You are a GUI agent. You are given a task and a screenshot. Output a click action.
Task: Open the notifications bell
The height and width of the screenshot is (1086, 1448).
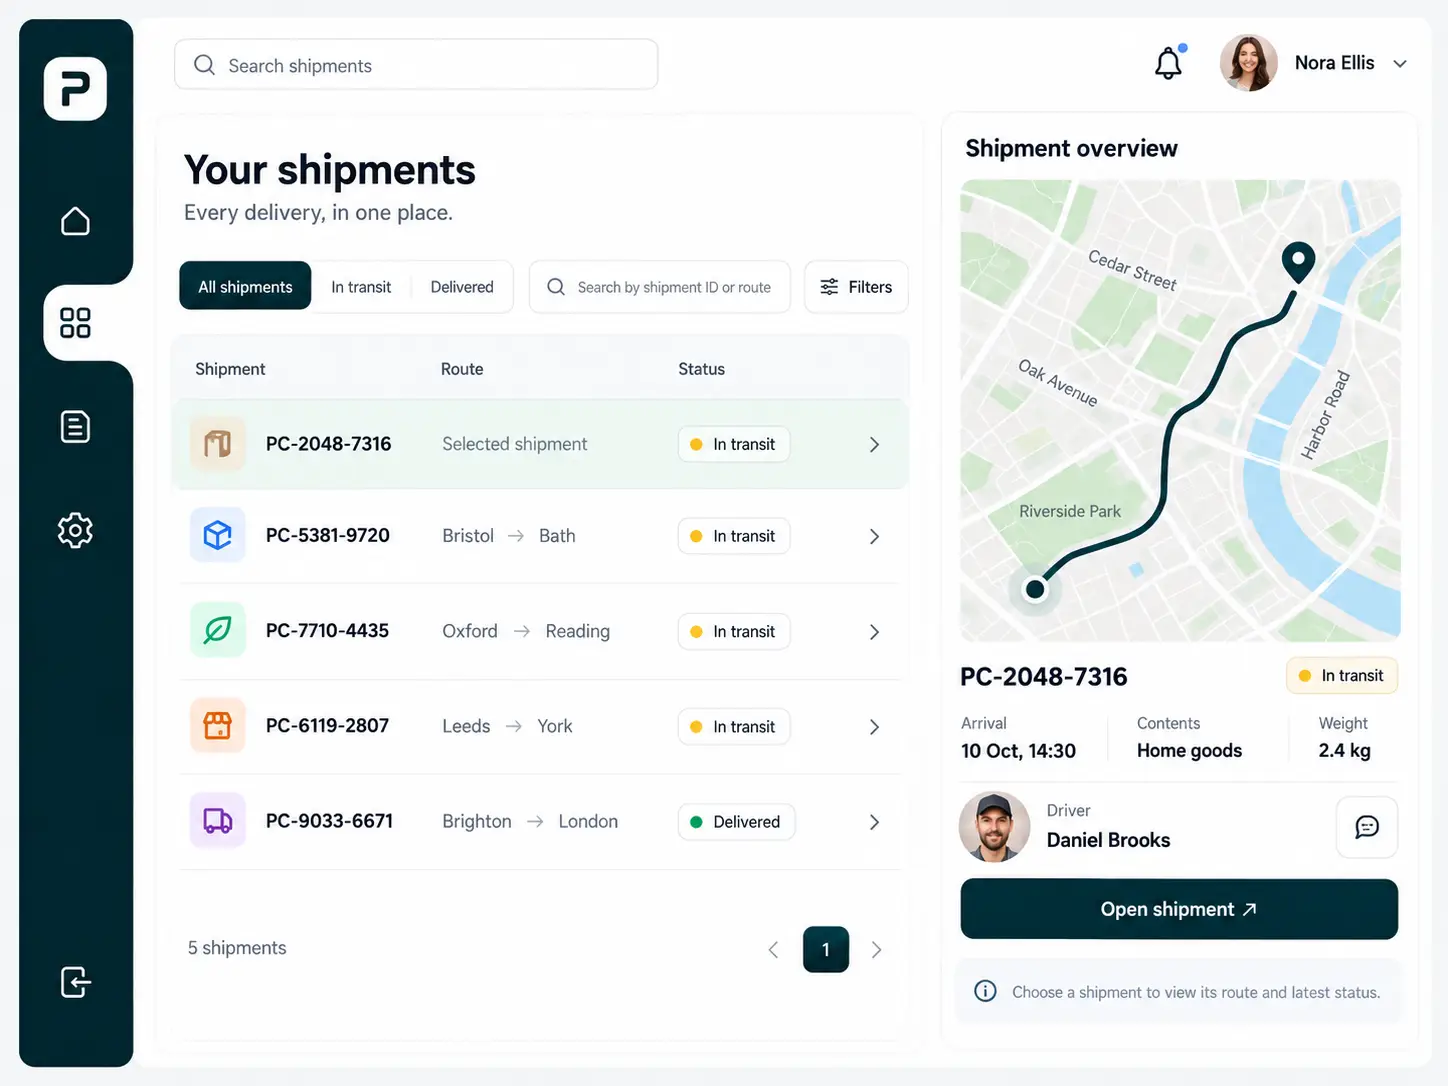click(x=1168, y=63)
